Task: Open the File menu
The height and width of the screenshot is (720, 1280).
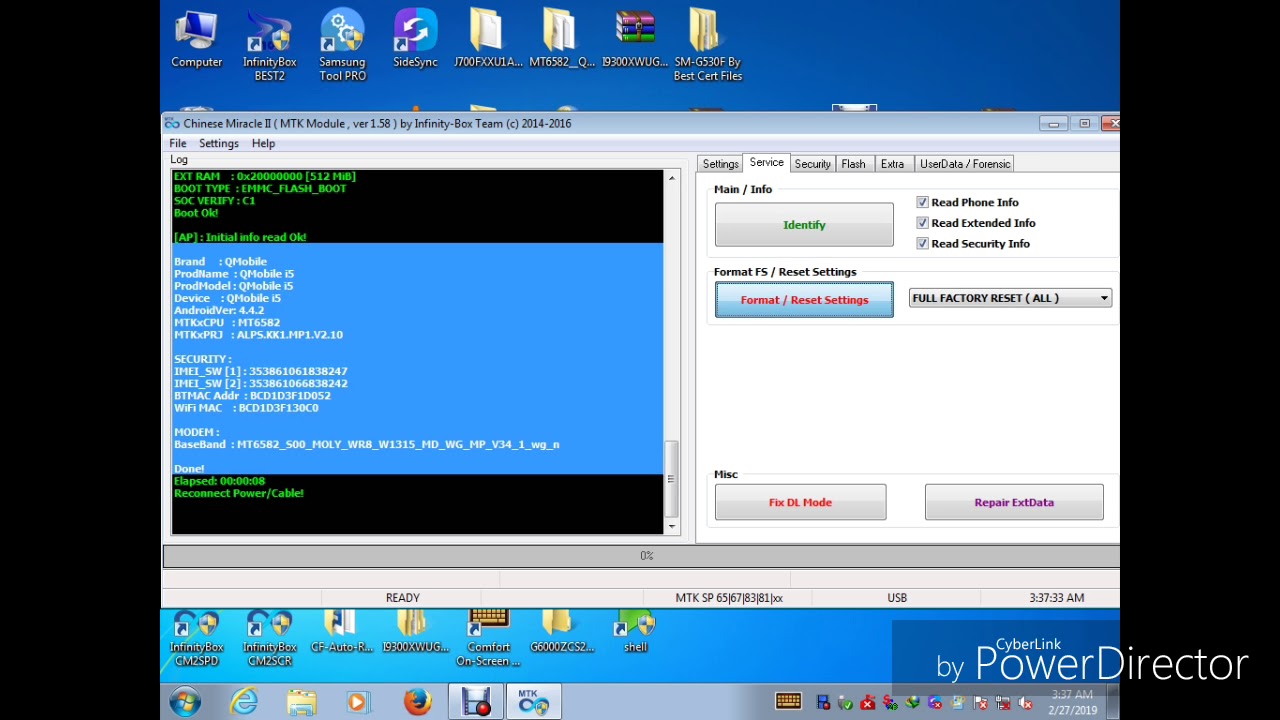Action: pos(177,143)
